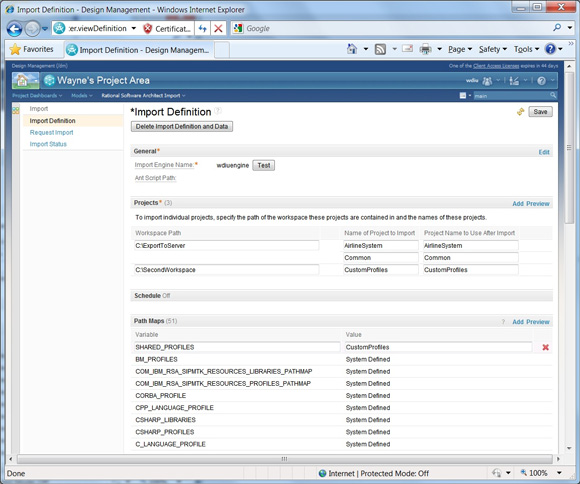Select the Import Definition browser tab
This screenshot has width=580, height=484.
point(138,50)
